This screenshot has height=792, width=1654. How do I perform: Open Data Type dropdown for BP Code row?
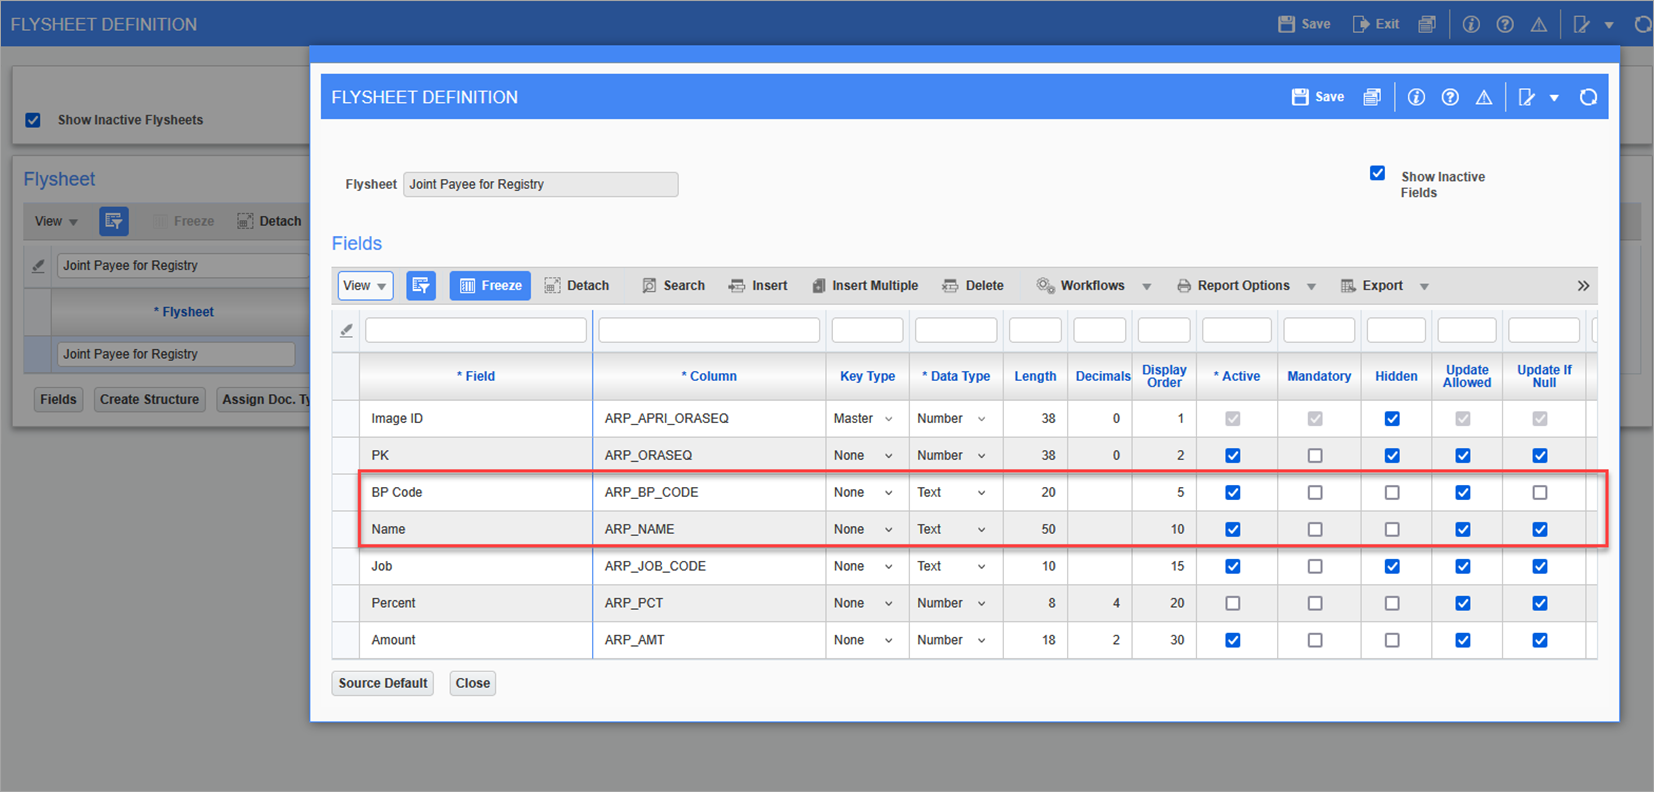[x=982, y=493]
